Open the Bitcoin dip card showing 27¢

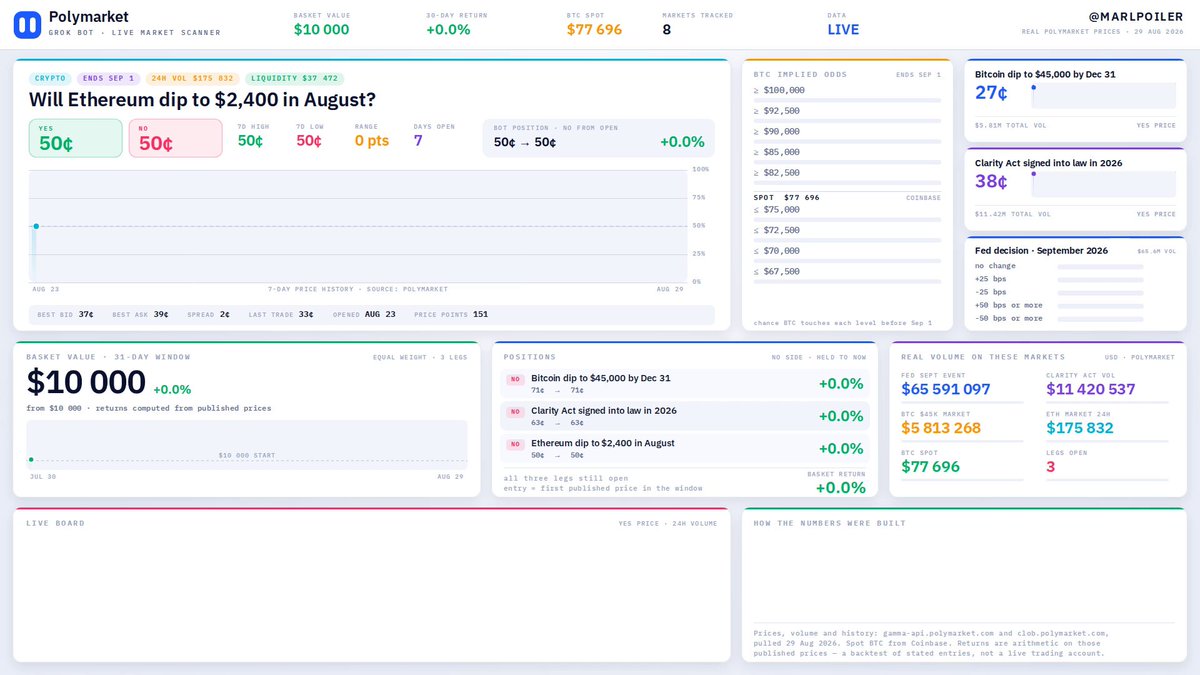coord(1075,100)
